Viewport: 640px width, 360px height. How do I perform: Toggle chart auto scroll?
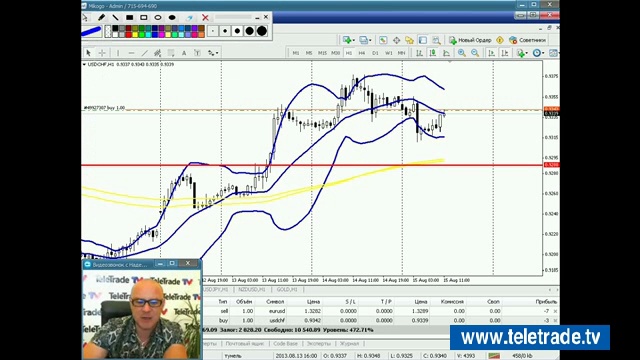point(491,53)
